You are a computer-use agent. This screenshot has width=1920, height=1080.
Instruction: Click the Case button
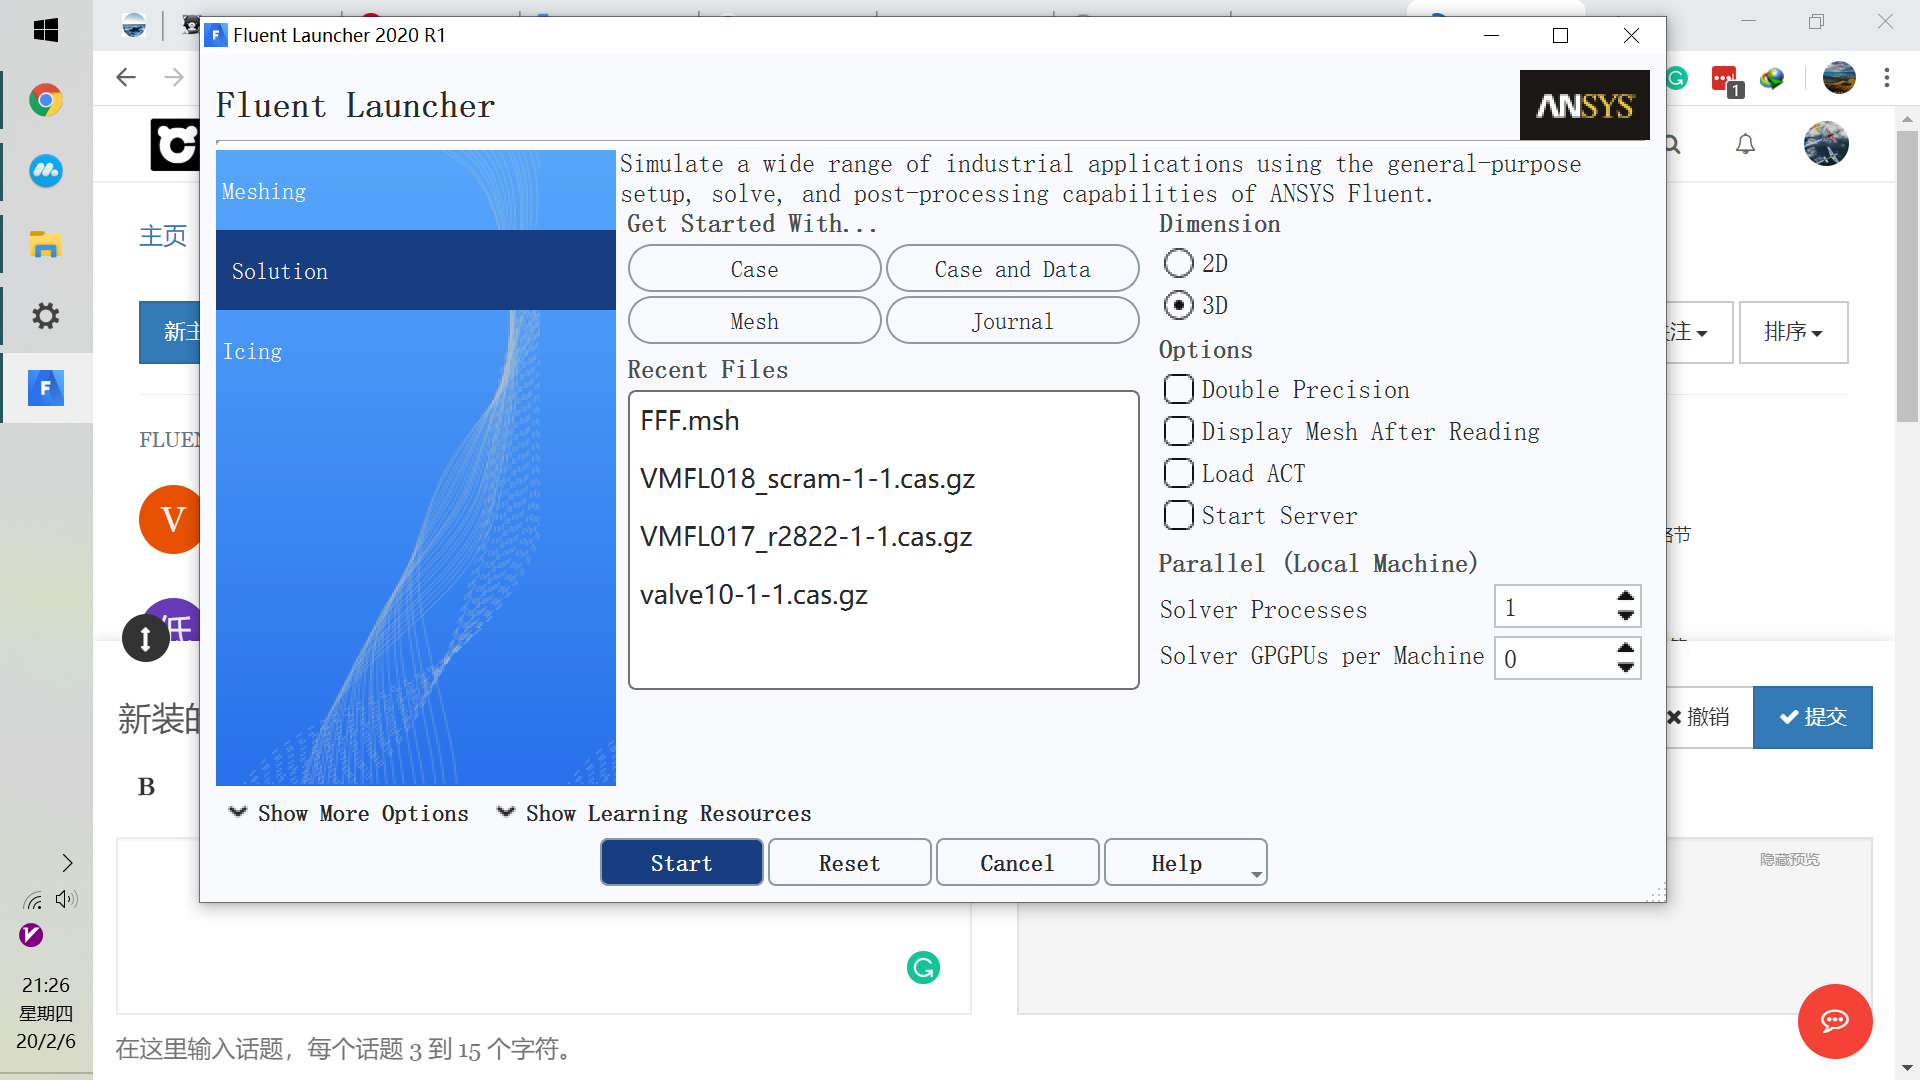[x=754, y=269]
